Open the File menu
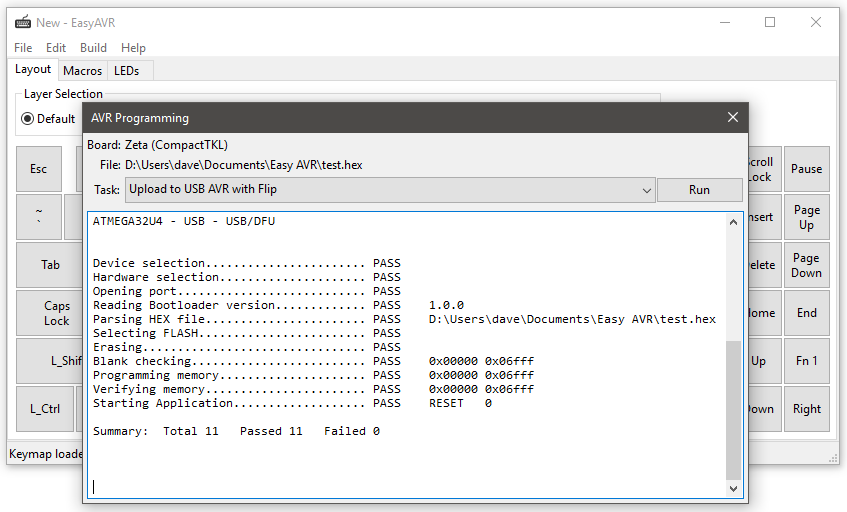The height and width of the screenshot is (512, 847). click(x=23, y=48)
